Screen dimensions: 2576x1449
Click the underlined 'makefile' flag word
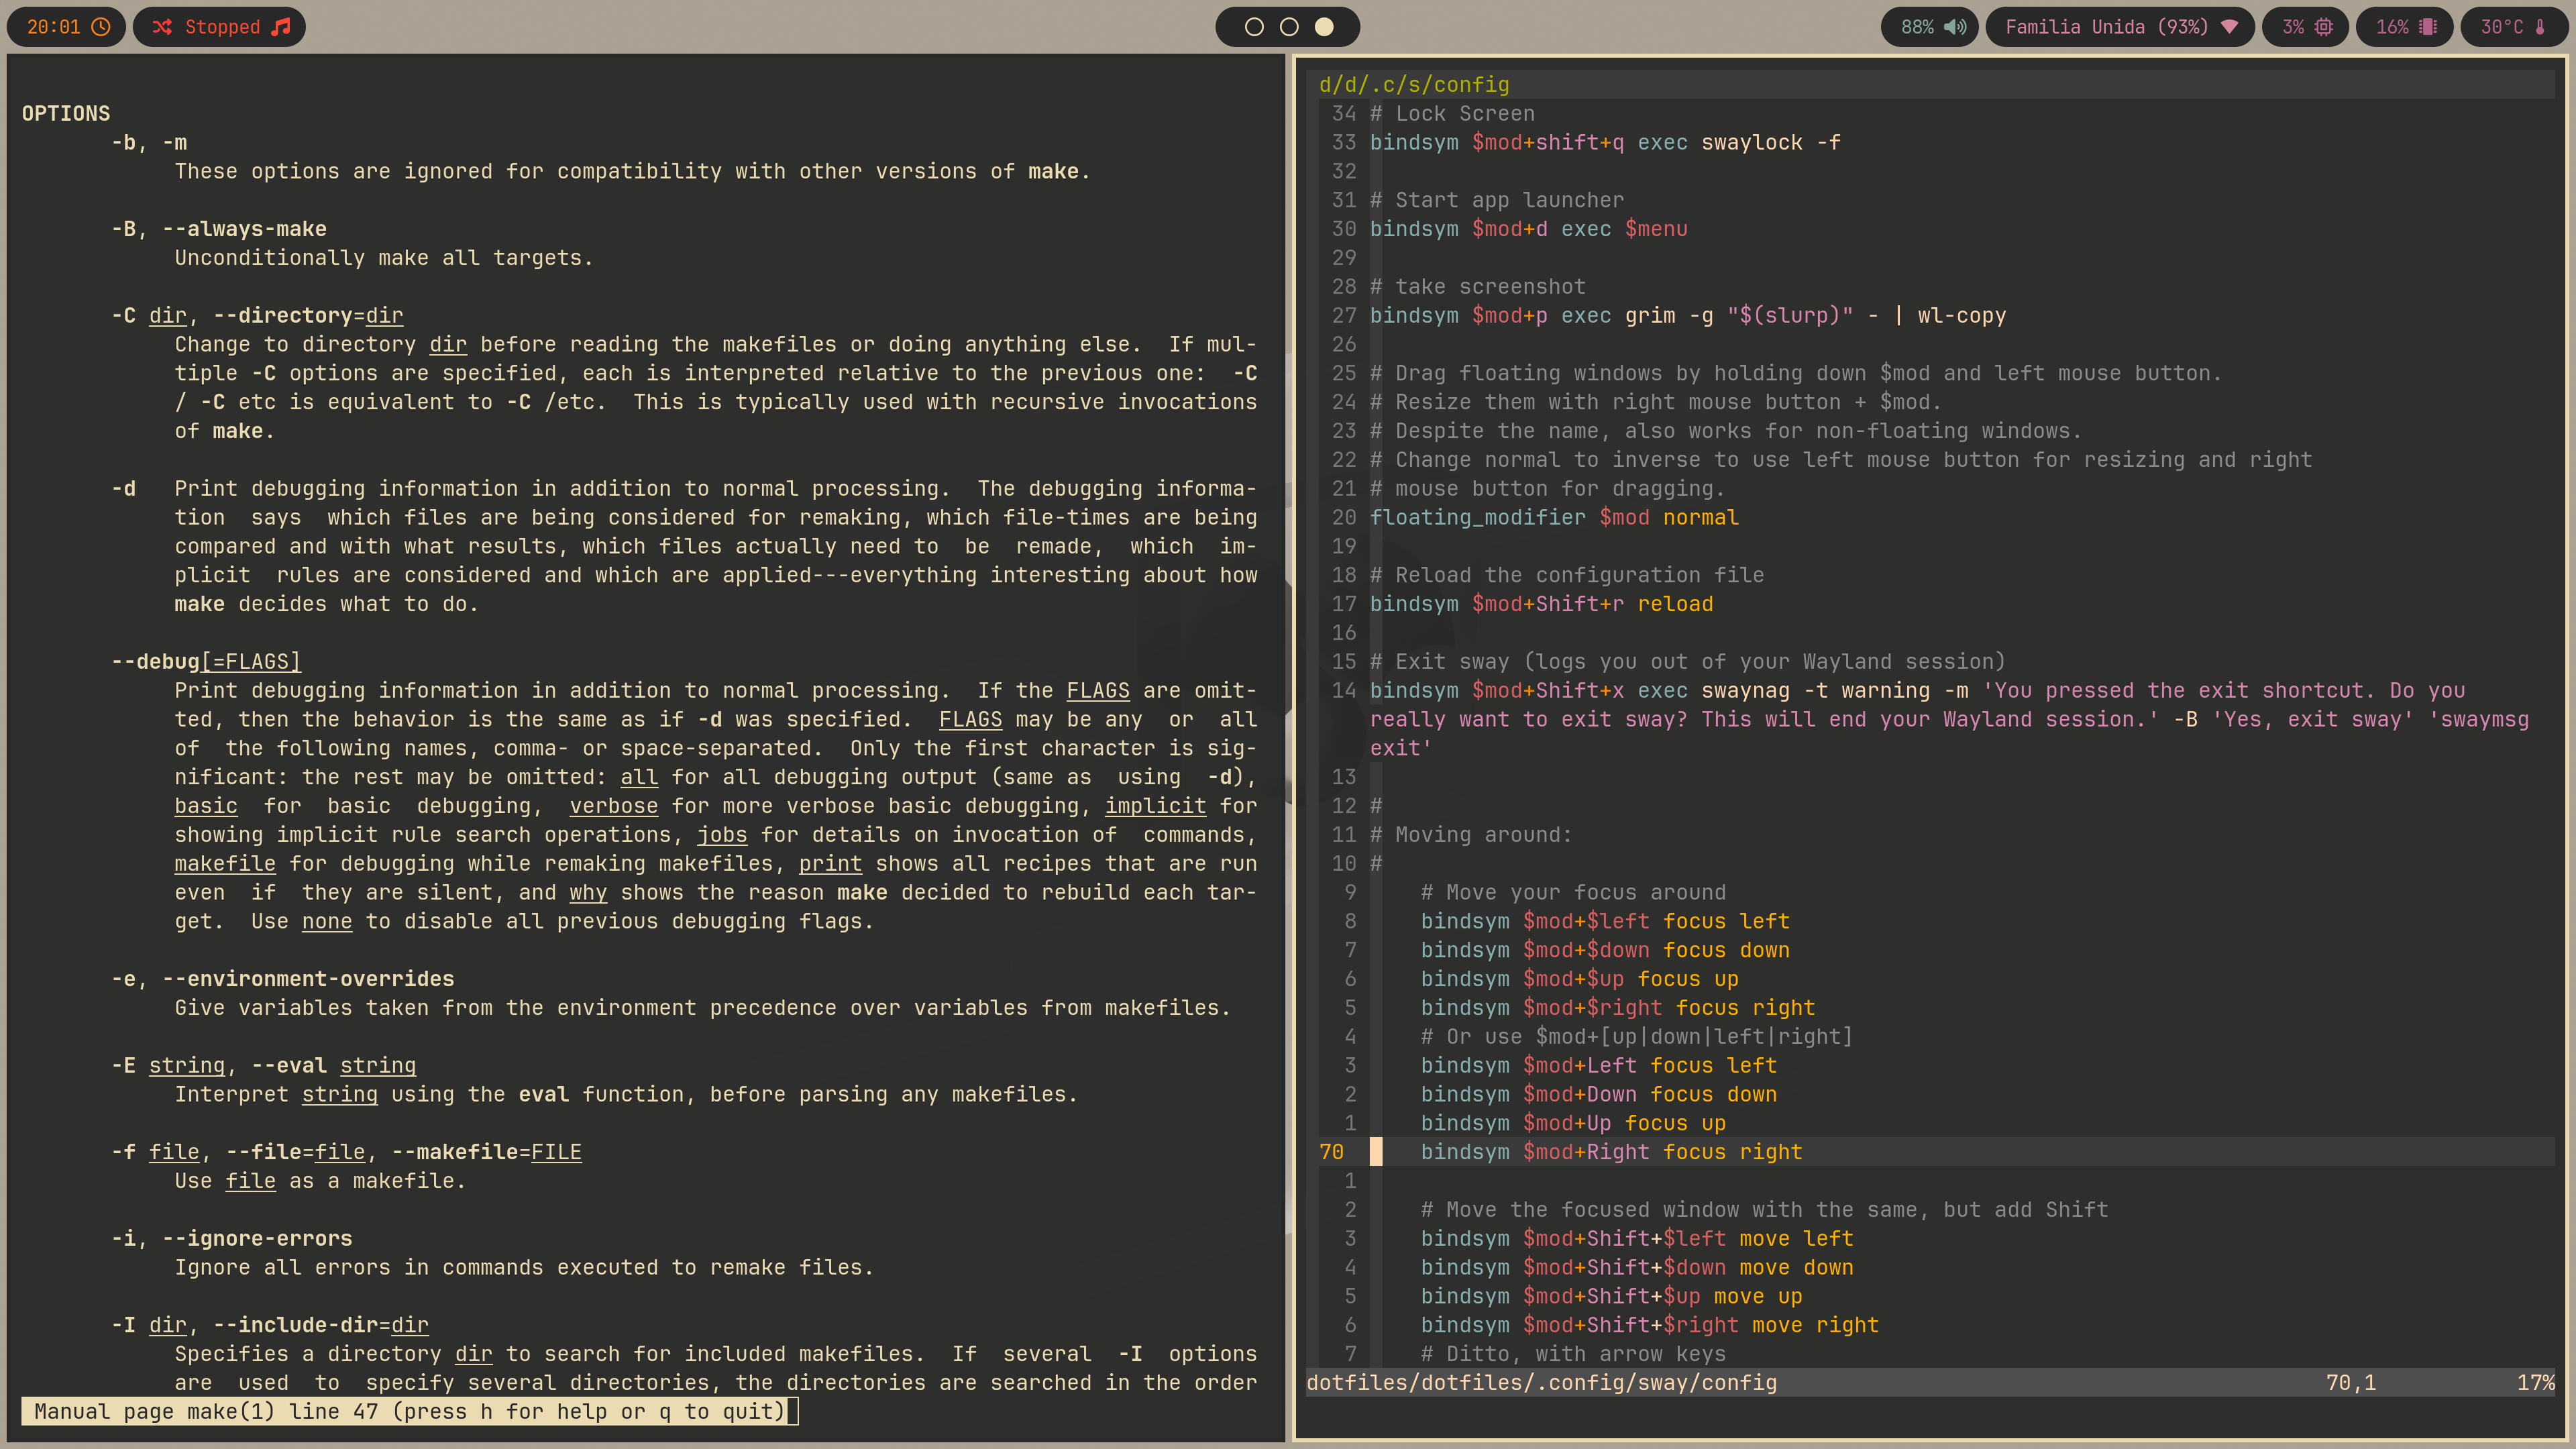pyautogui.click(x=225, y=864)
